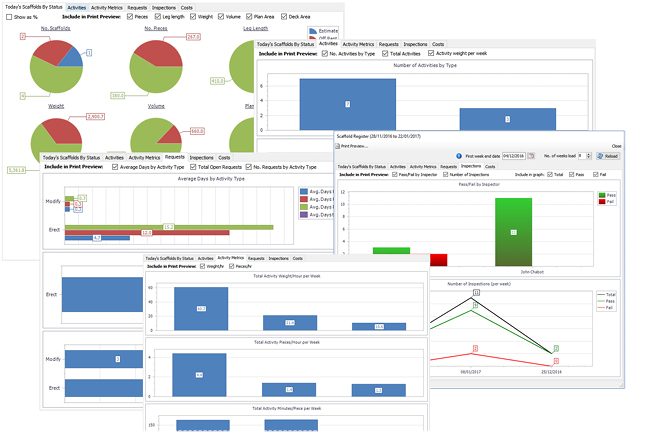Toggle the No. Activities by Type checkbox
Screen dimensions: 650x432
[325, 53]
